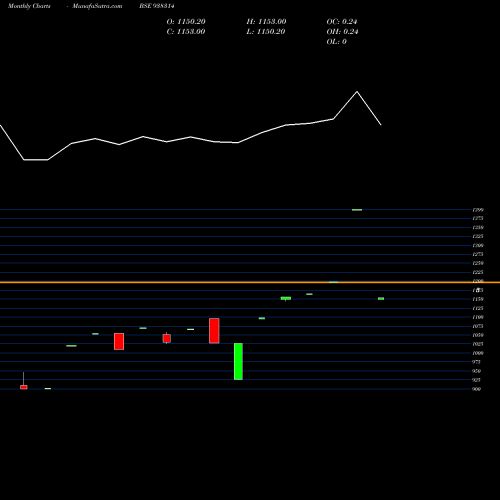Click the '925' axis label
Image resolution: width=500 pixels, height=500 pixels.
[477, 380]
